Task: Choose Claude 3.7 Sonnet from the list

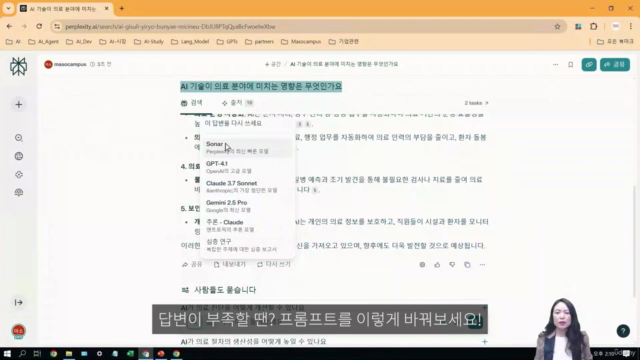Action: (x=248, y=187)
